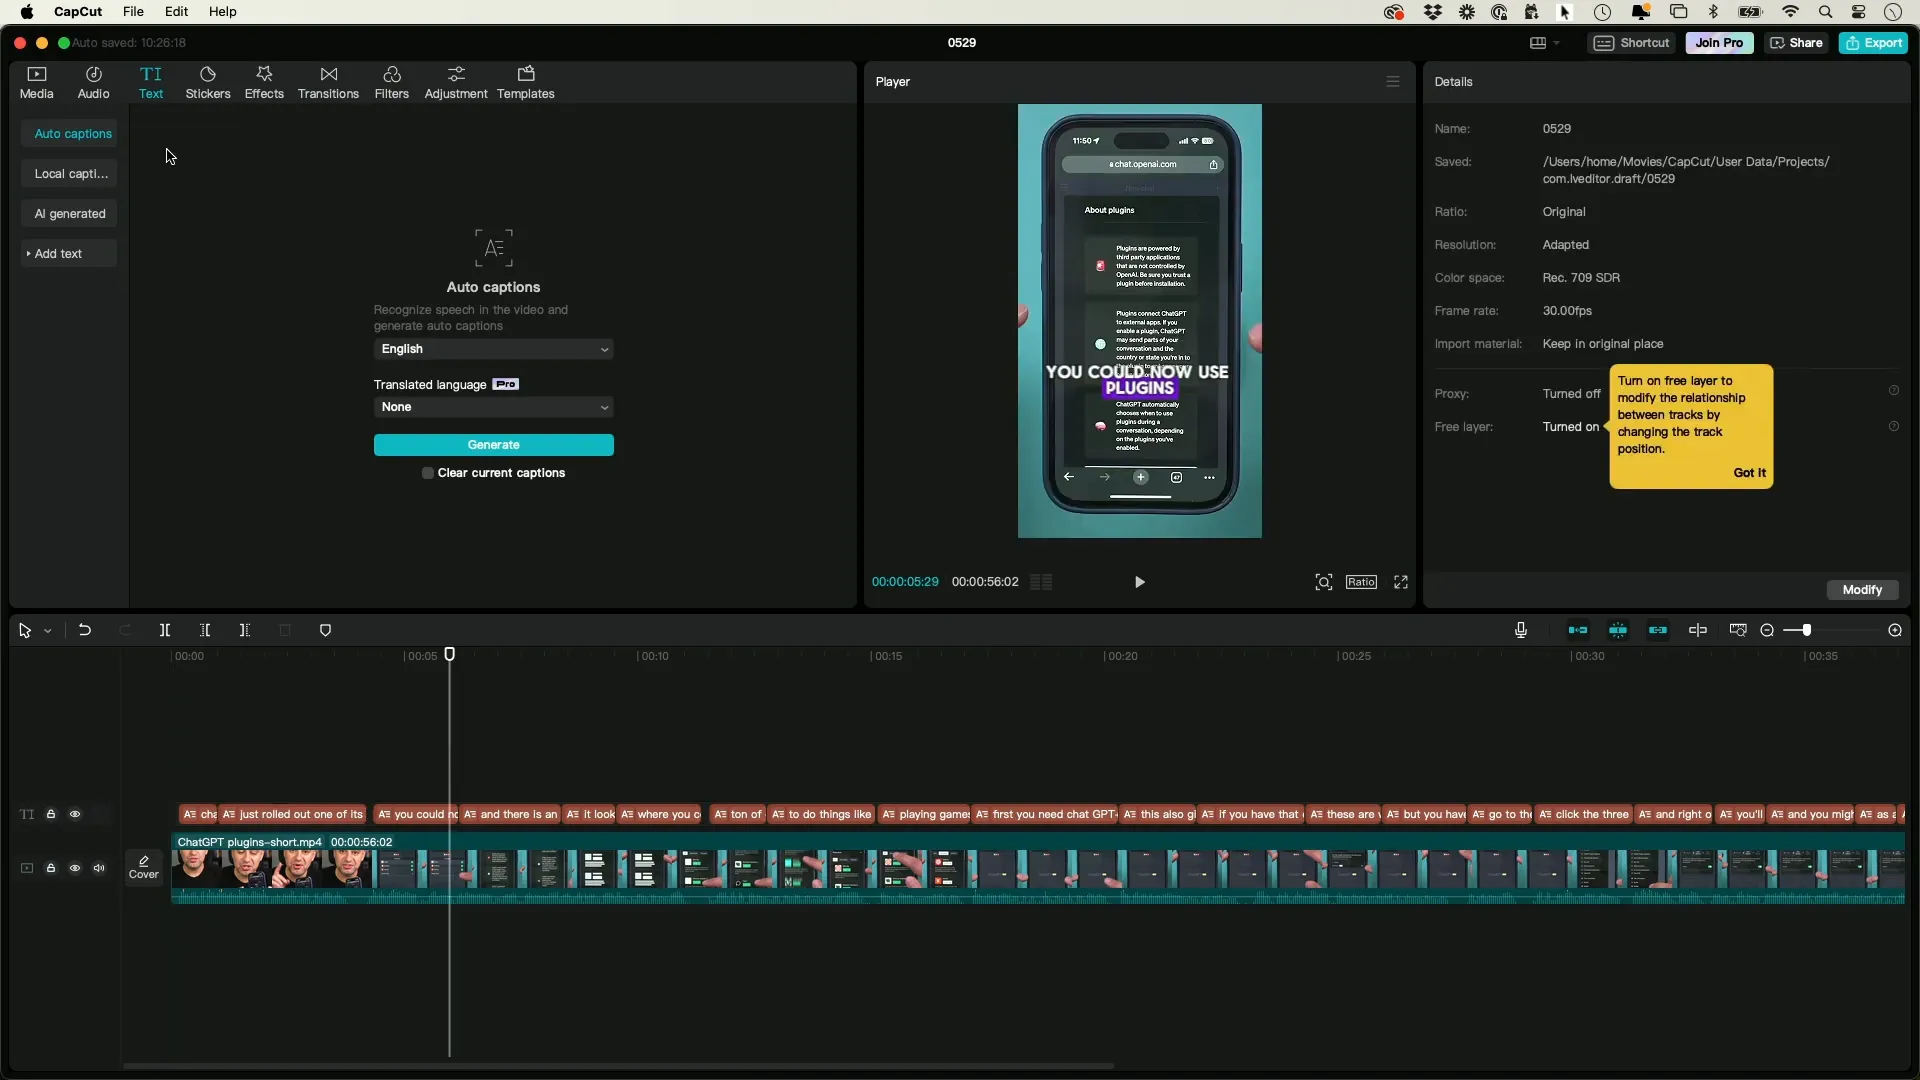Adjust the timeline zoom slider handle

(x=1807, y=630)
